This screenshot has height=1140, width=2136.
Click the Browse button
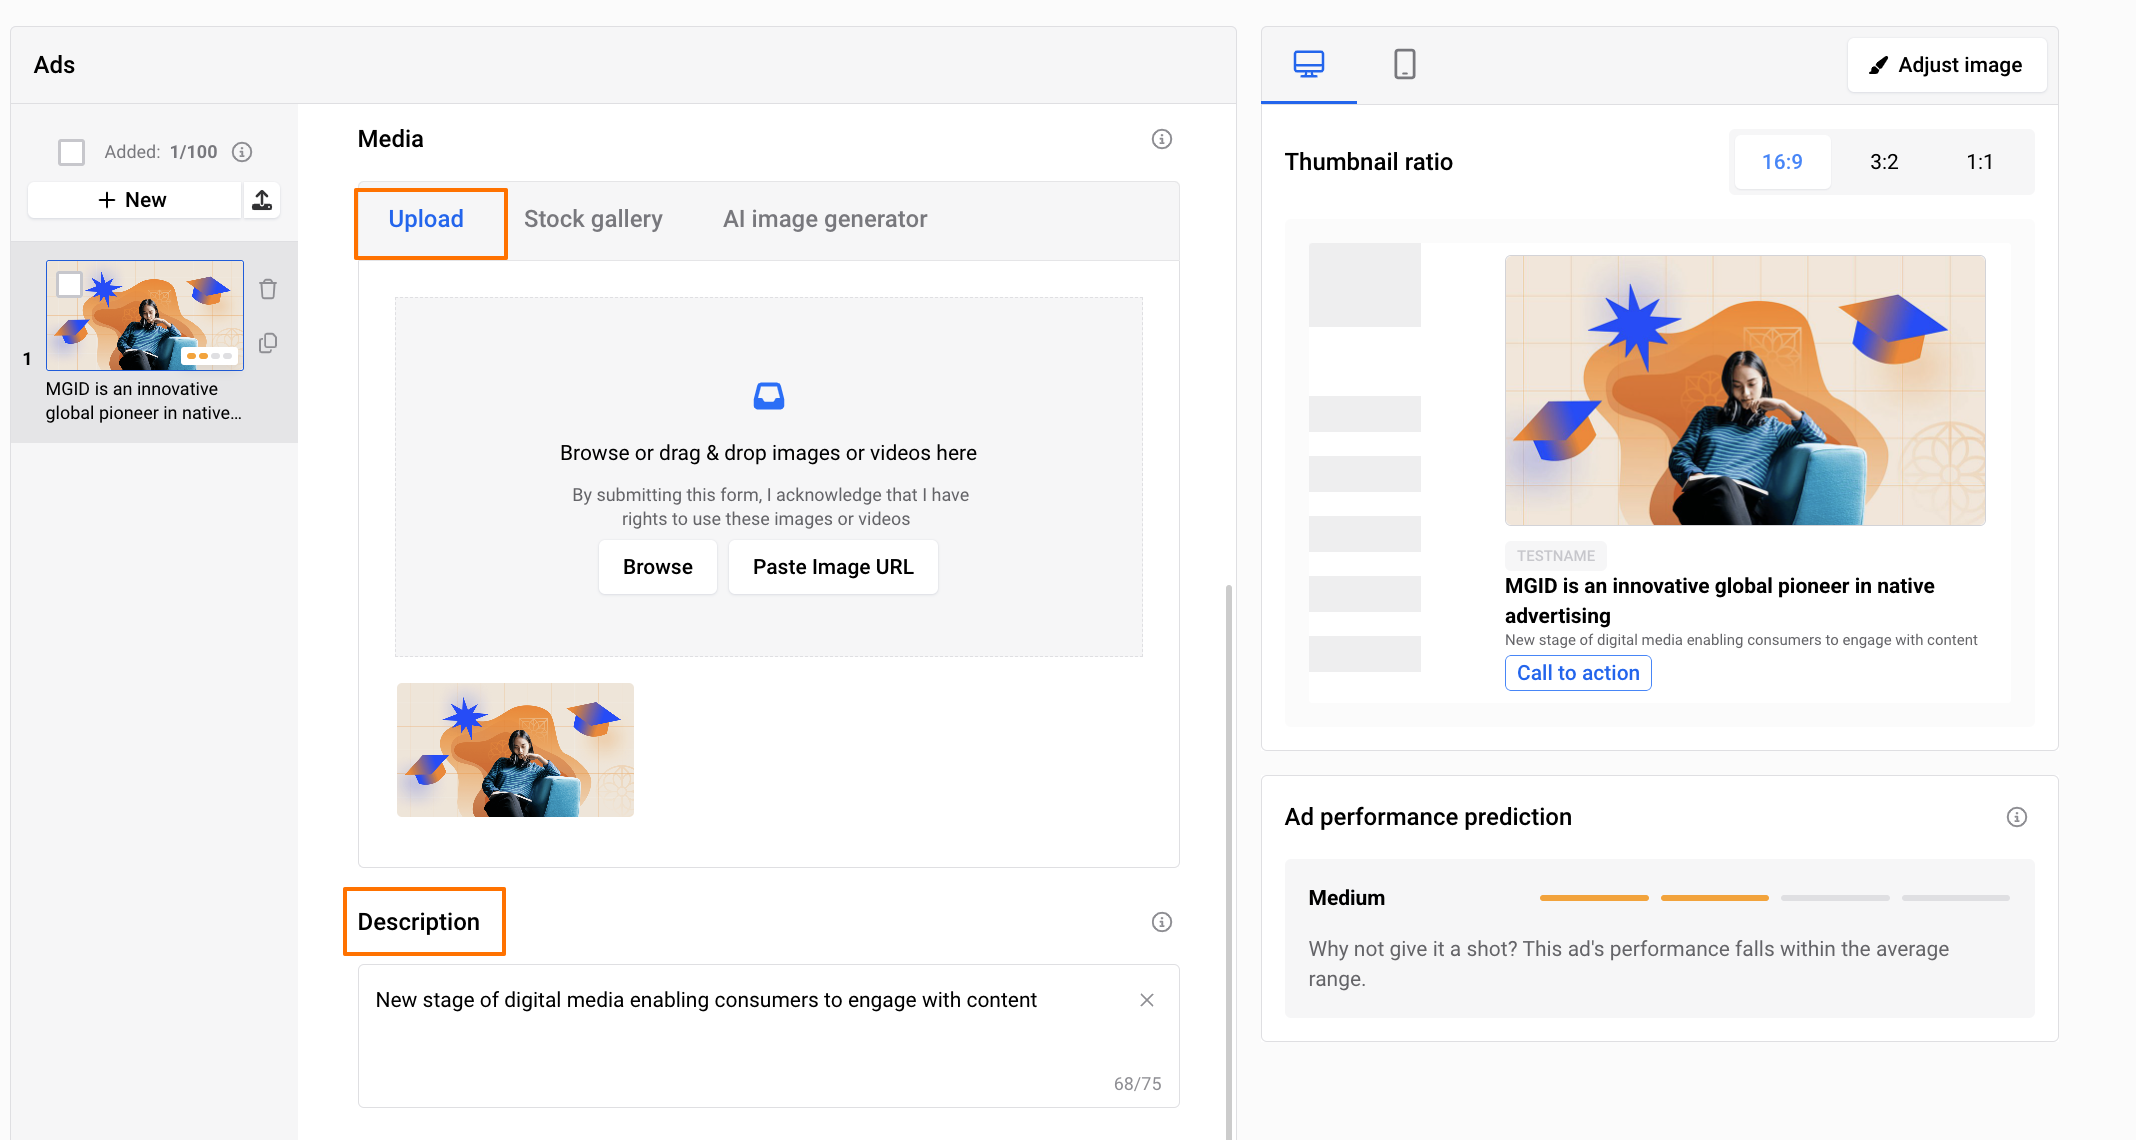coord(657,567)
